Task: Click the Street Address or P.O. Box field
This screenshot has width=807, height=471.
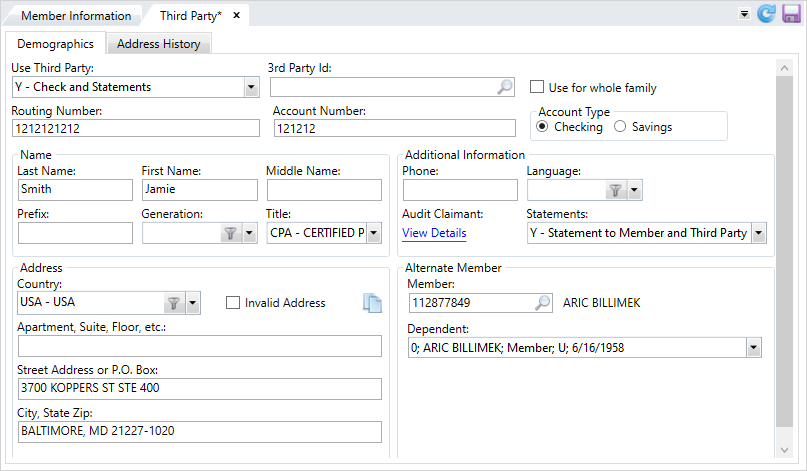Action: [200, 389]
